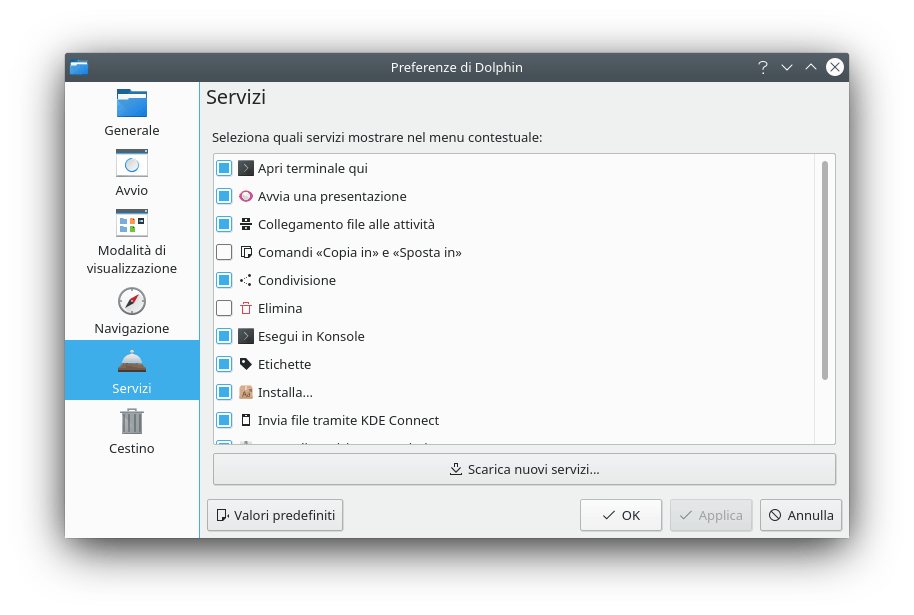Disable the Condivisione service checkbox
The width and height of the screenshot is (914, 615).
pos(224,281)
